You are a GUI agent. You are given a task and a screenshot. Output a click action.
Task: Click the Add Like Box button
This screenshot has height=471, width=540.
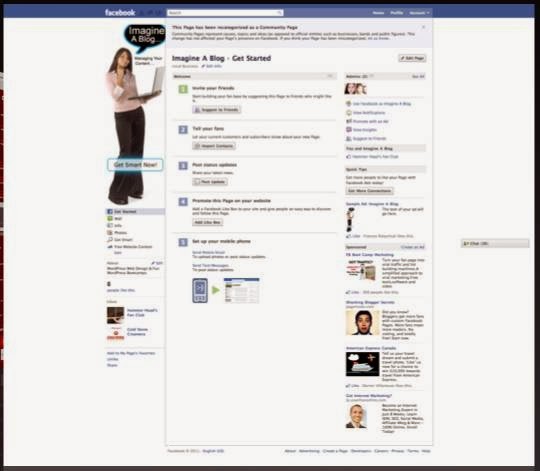coord(207,222)
